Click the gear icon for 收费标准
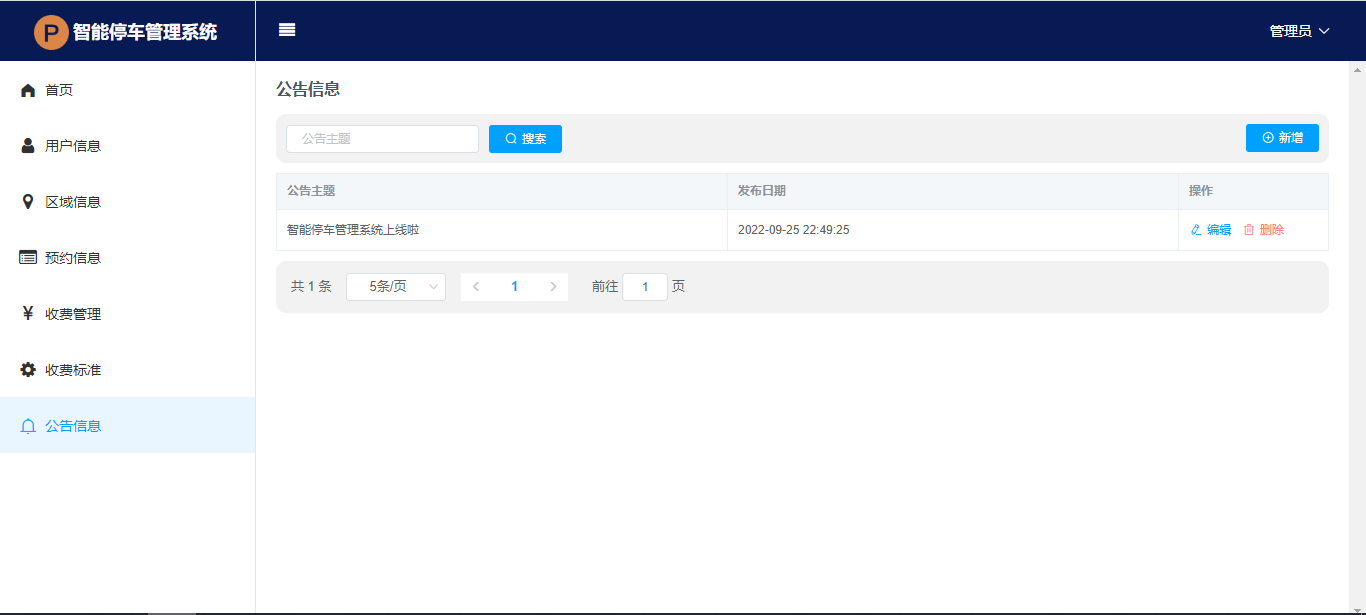 (x=28, y=370)
